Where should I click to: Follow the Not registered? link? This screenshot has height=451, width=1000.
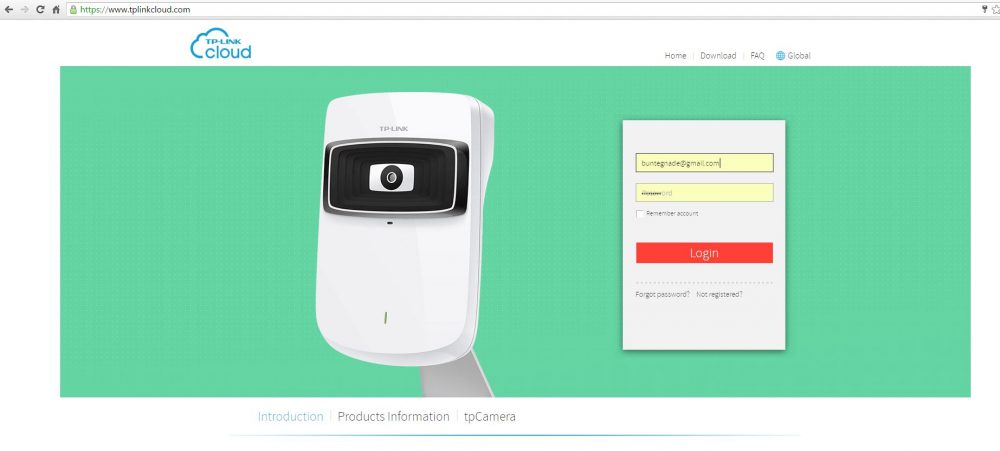click(719, 295)
